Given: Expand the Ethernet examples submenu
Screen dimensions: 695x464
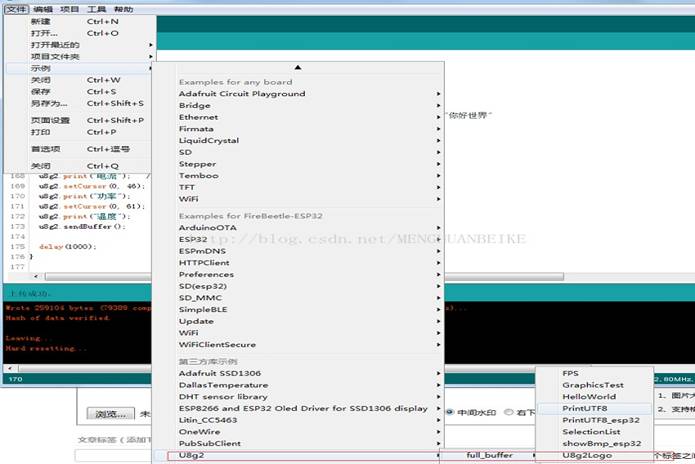Looking at the screenshot, I should (x=298, y=117).
